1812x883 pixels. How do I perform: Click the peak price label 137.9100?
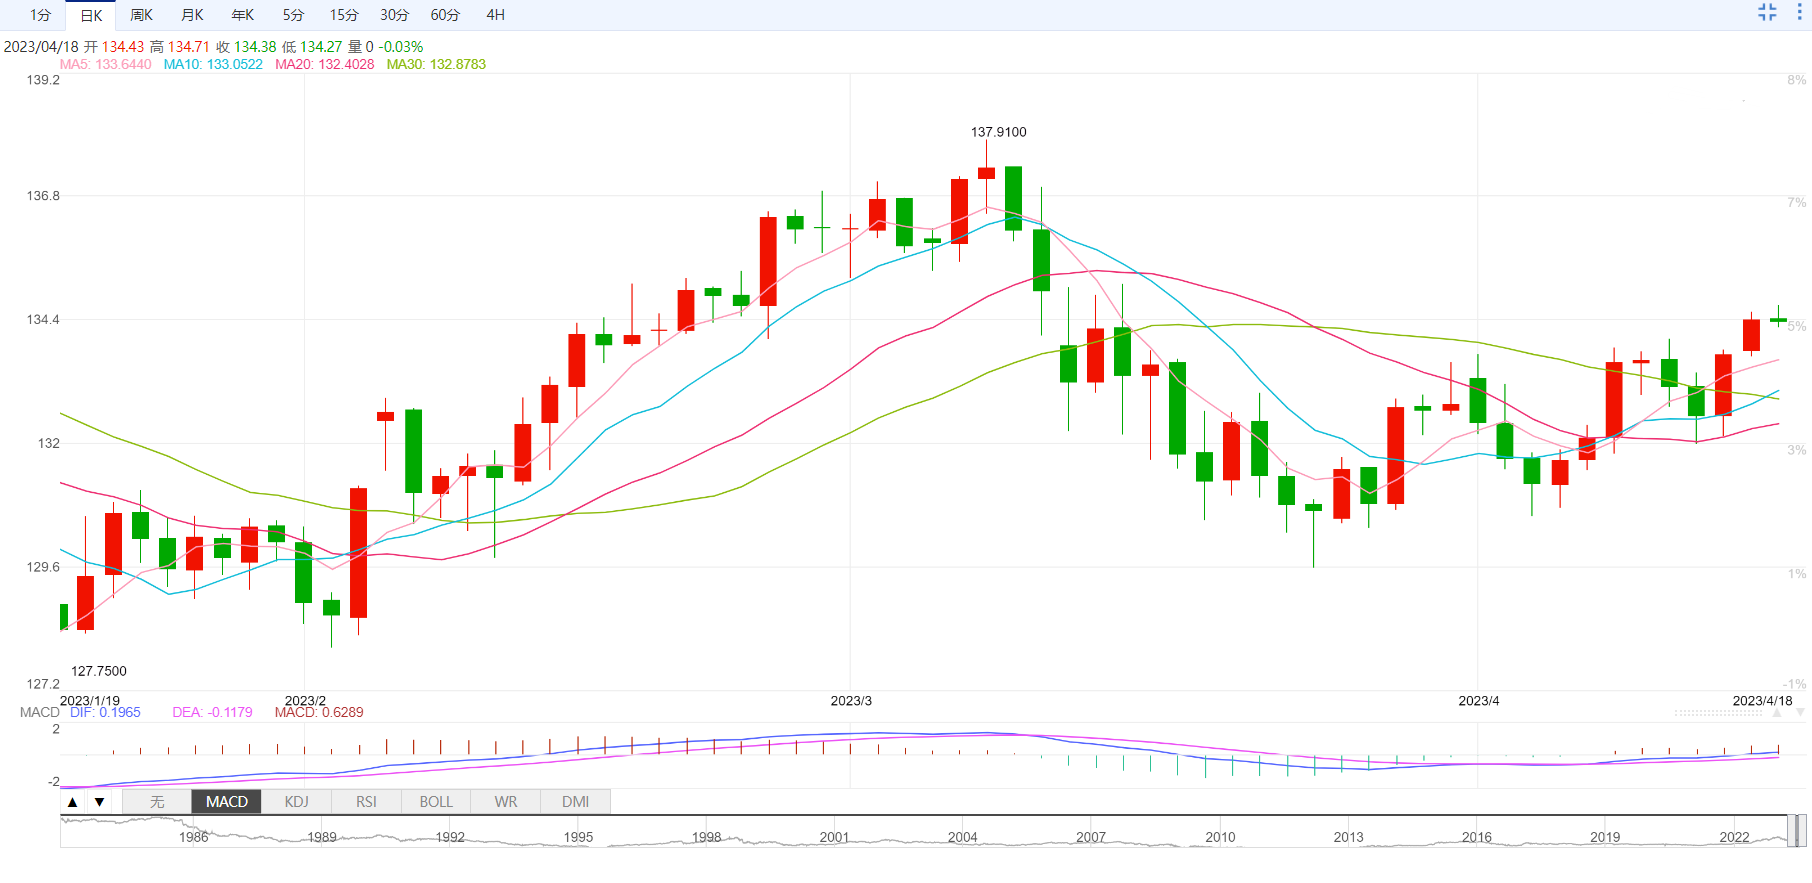[x=998, y=132]
